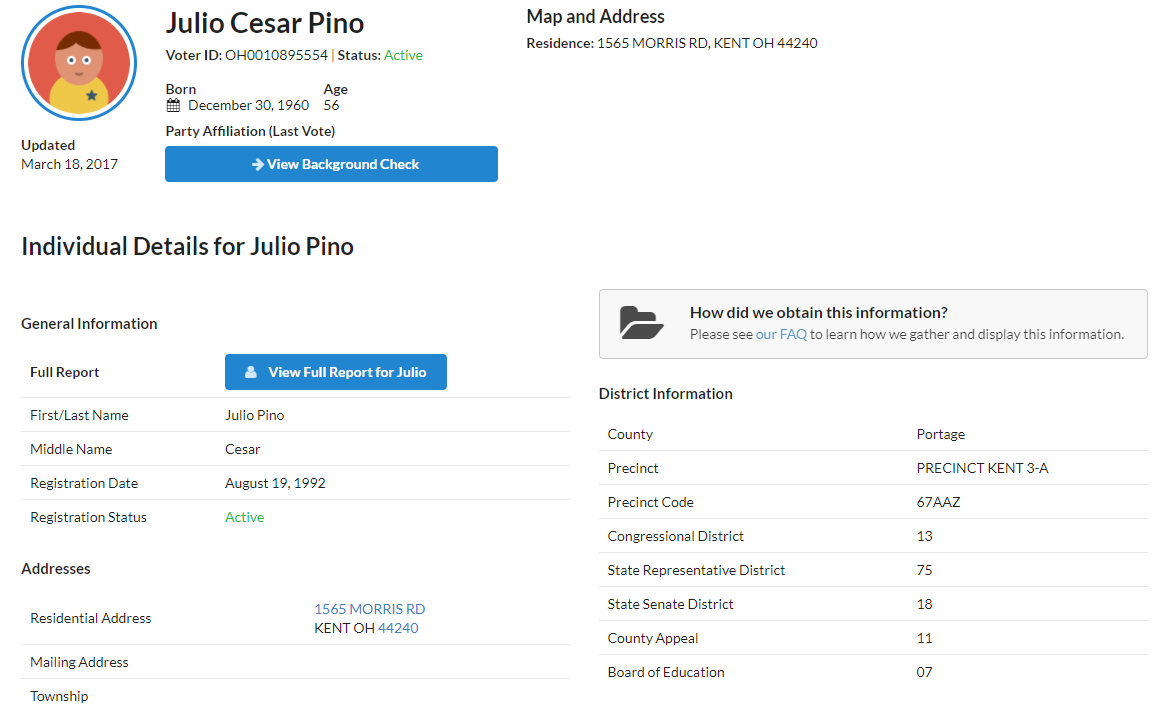Click the 'Julio Pino' First/Last Name value
Screen dimensions: 1155x715
pyautogui.click(x=255, y=415)
